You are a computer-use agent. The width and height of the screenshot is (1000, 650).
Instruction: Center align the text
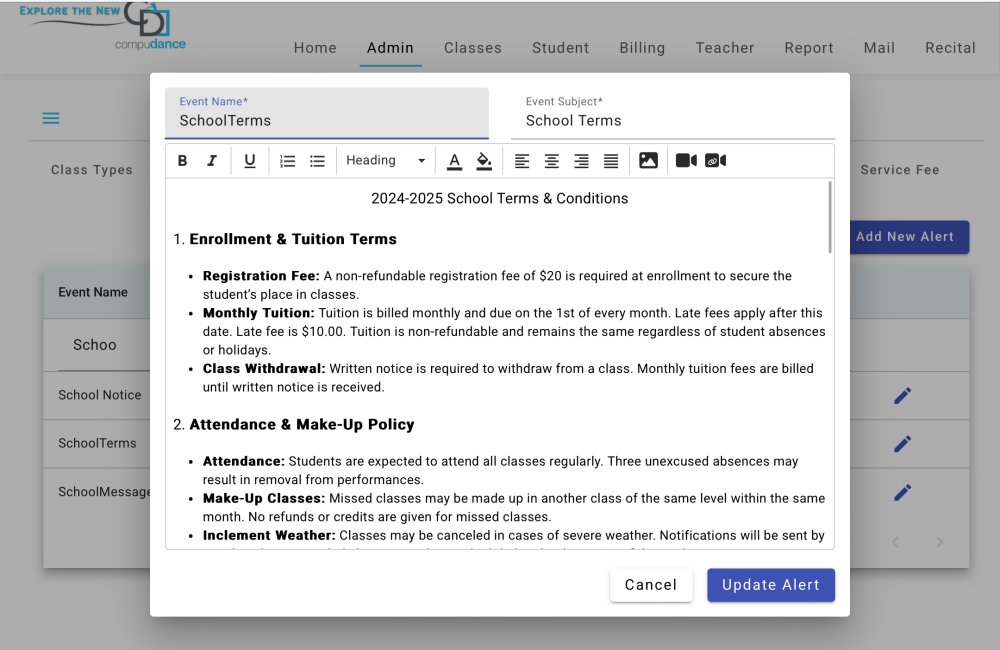pos(552,161)
